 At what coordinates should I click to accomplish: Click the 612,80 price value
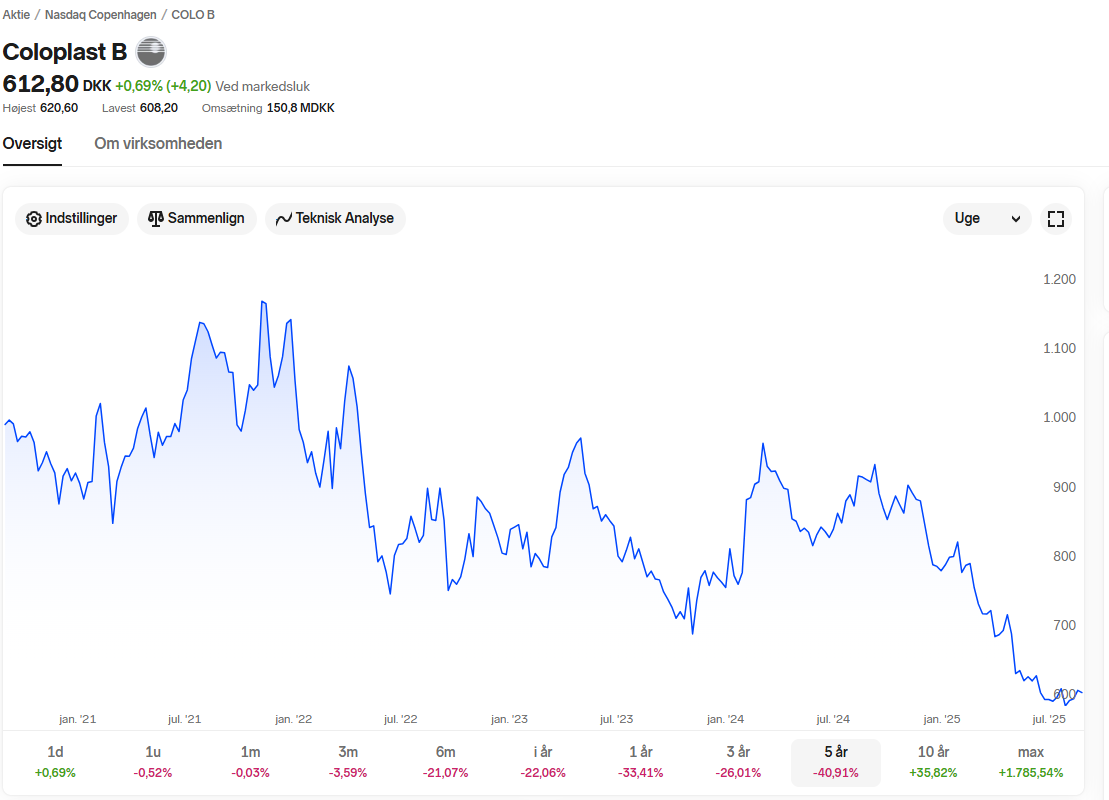[x=40, y=84]
